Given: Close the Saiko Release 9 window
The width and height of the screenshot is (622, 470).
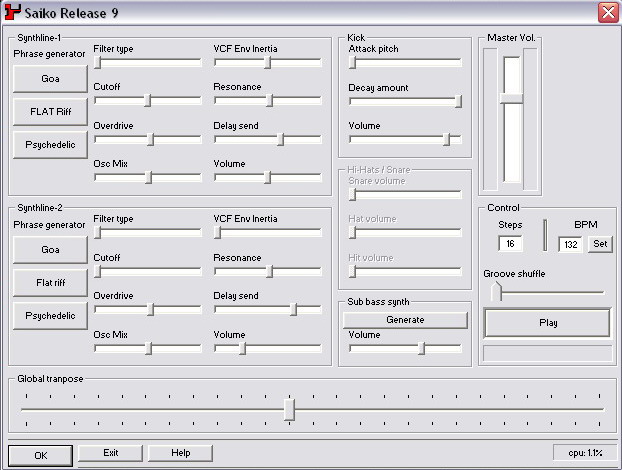Looking at the screenshot, I should click(608, 12).
